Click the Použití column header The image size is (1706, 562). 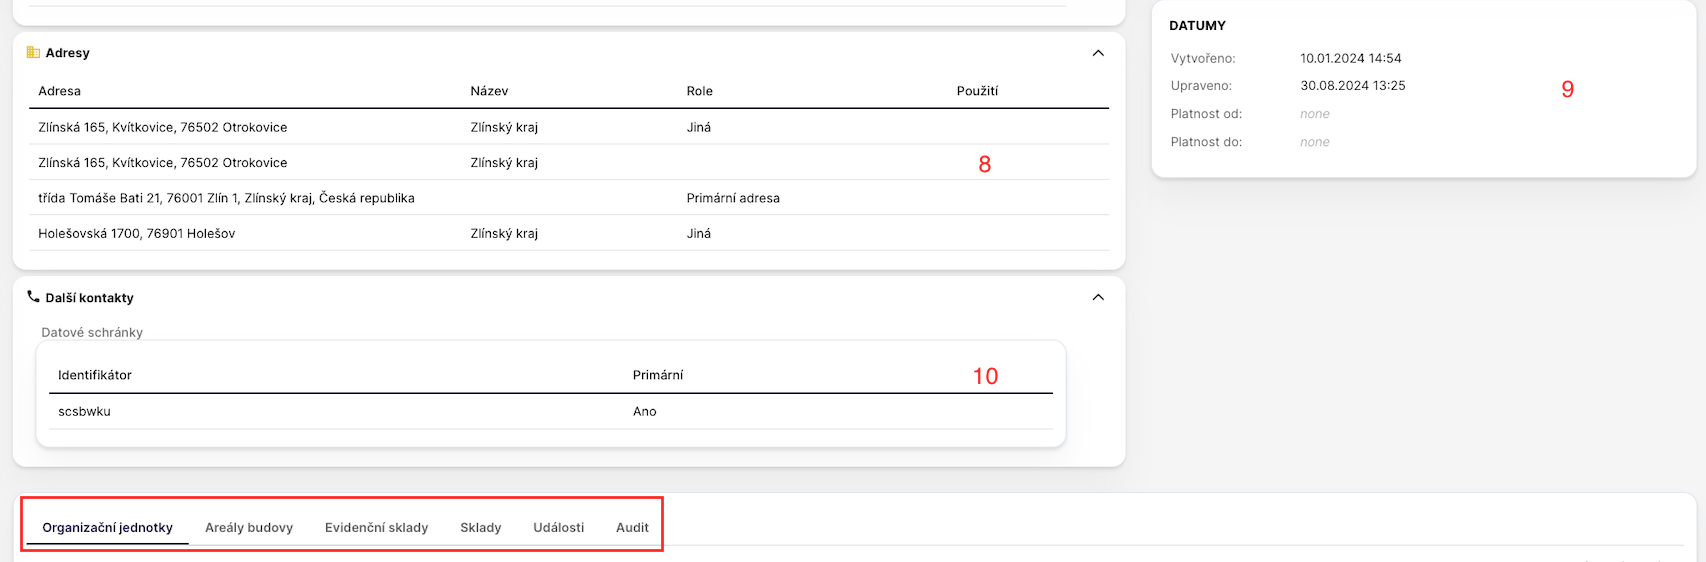pyautogui.click(x=977, y=91)
